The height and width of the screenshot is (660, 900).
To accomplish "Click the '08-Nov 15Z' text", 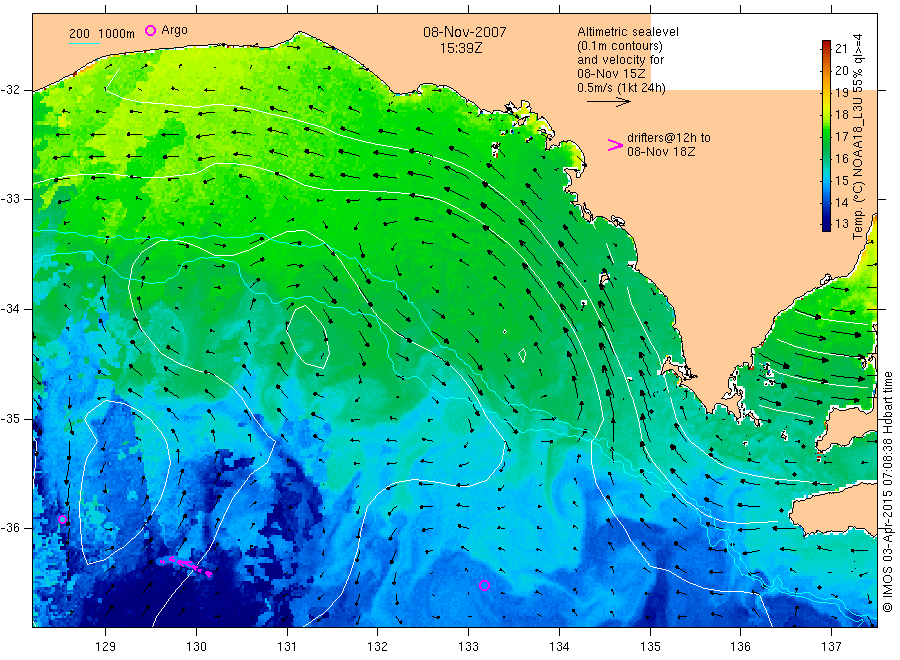I will point(611,74).
